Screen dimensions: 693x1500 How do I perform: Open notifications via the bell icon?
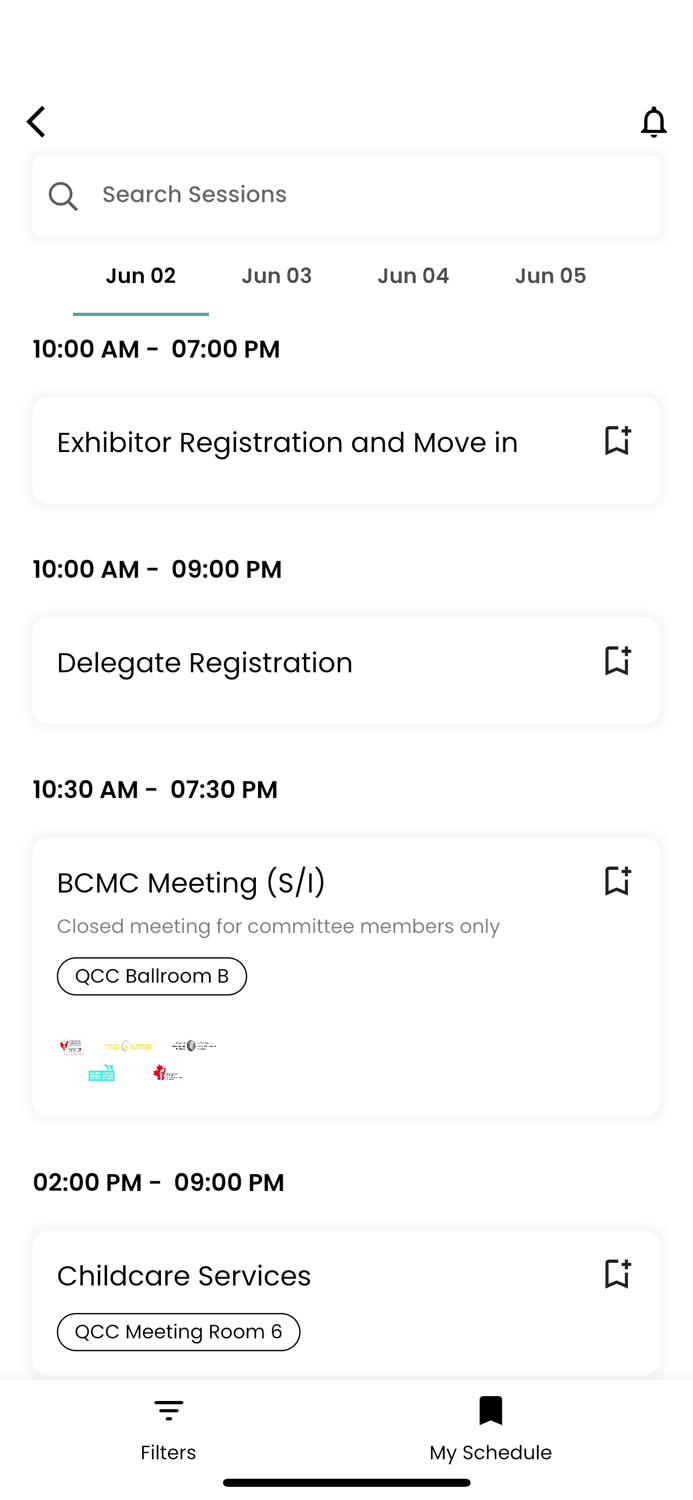tap(654, 122)
